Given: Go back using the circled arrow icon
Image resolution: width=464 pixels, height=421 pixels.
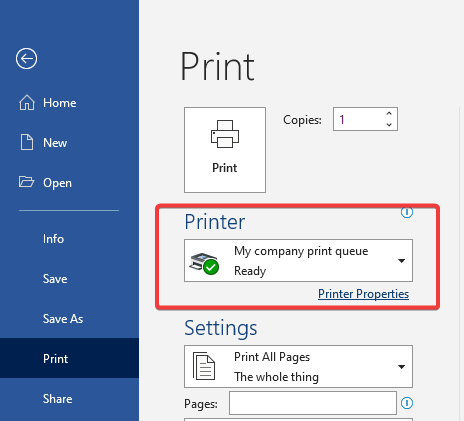Looking at the screenshot, I should [26, 59].
